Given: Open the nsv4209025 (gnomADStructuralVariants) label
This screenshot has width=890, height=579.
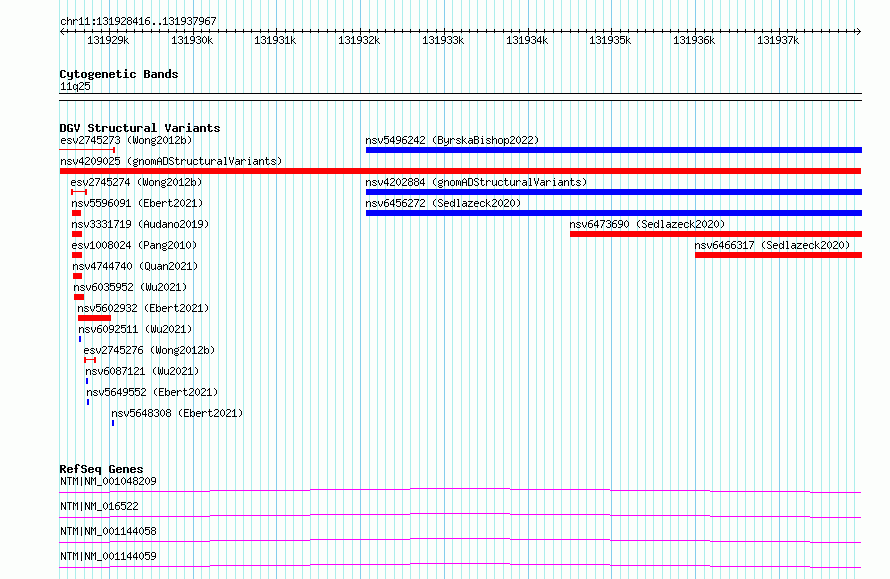Looking at the screenshot, I should (x=171, y=161).
